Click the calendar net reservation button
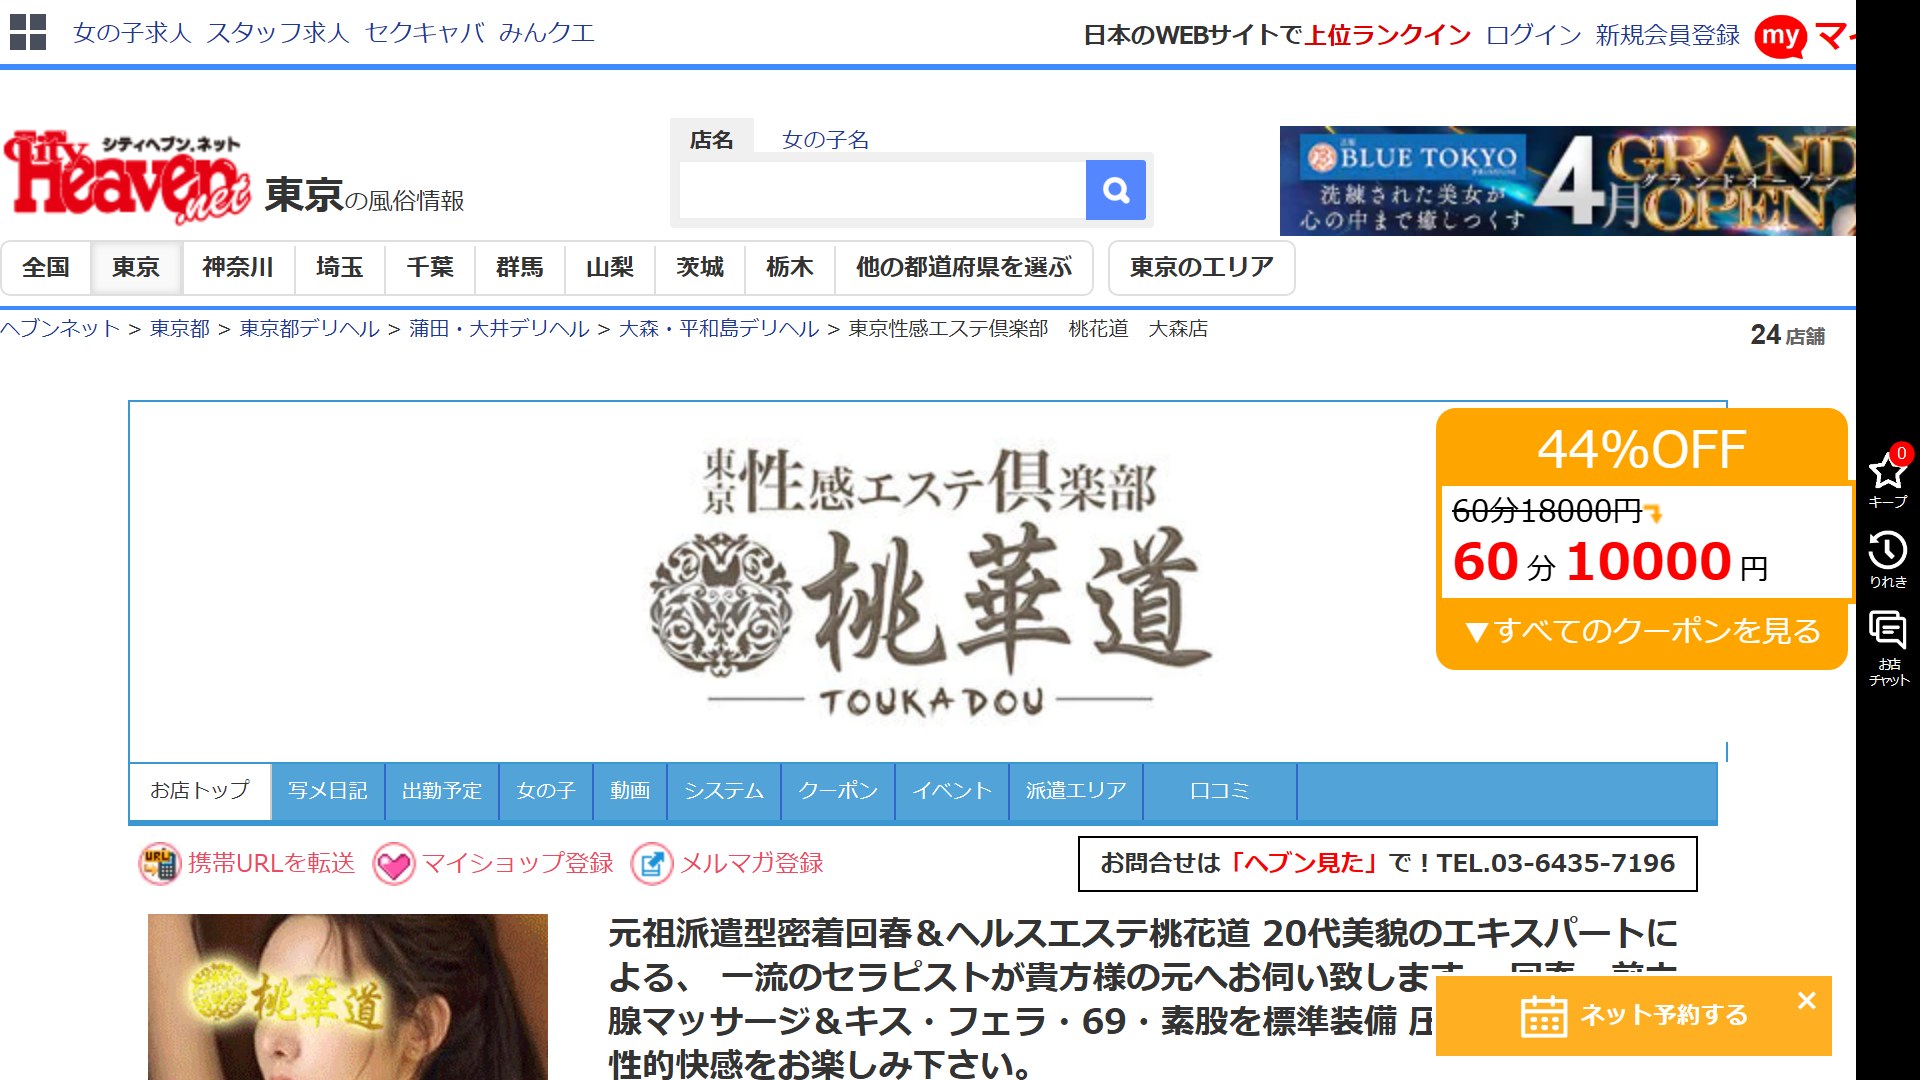 pos(1634,1016)
